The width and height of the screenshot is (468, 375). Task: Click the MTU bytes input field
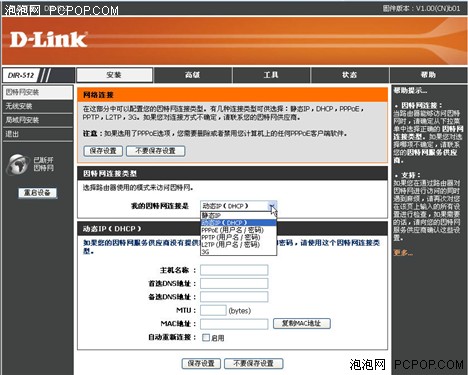[213, 310]
